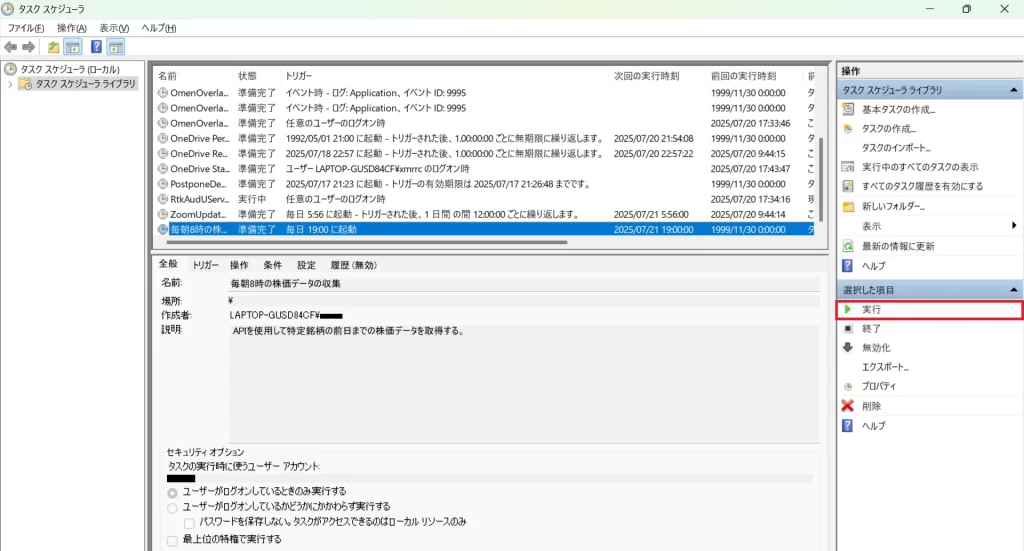
Task: Click the 最新の情報に更新 refresh icon
Action: pos(848,246)
